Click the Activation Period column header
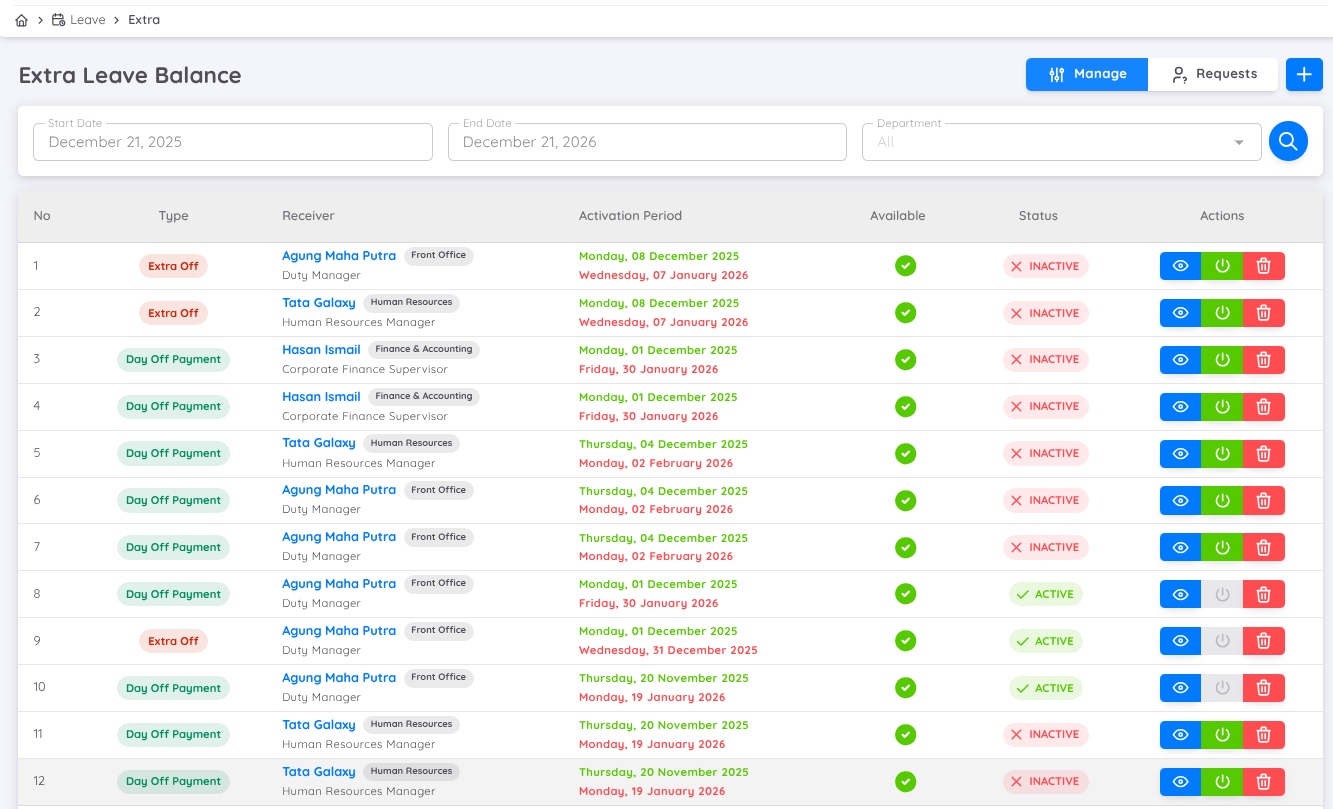1333x809 pixels. [x=630, y=216]
